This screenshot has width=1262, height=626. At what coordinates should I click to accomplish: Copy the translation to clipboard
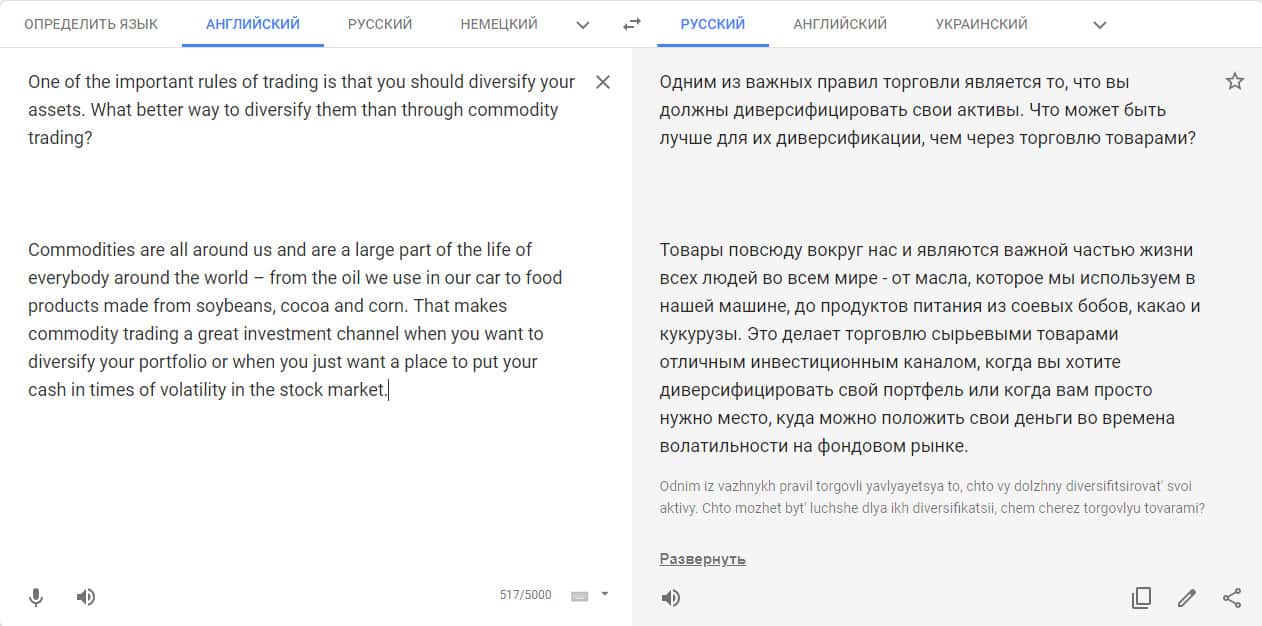[x=1141, y=598]
